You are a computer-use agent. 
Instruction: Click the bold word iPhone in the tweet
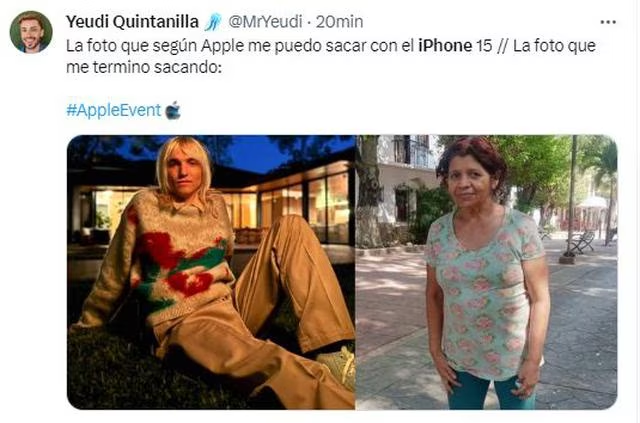[445, 46]
